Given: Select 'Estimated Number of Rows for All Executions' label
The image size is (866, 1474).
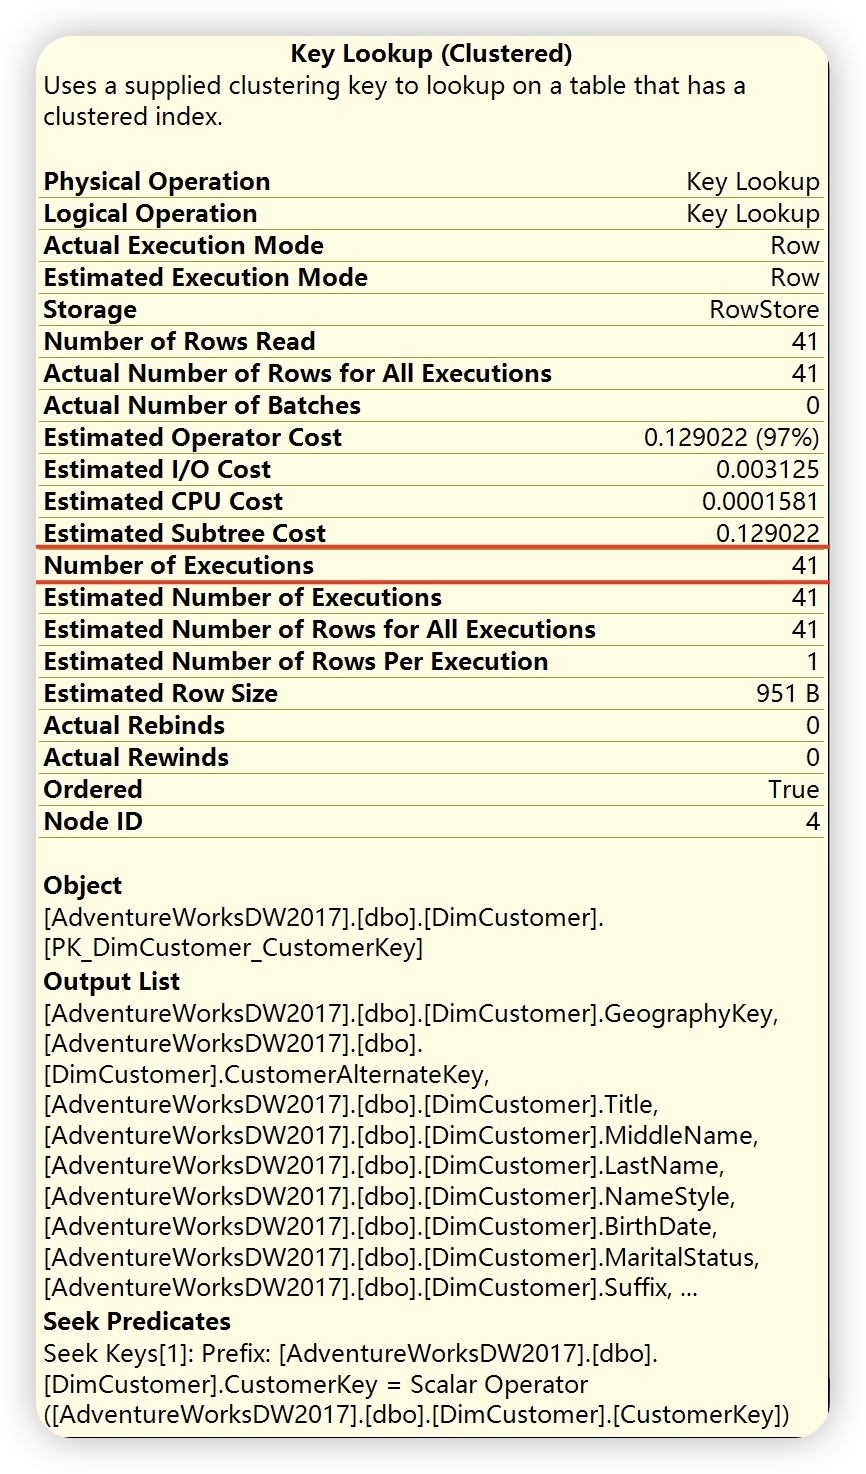Looking at the screenshot, I should point(320,630).
